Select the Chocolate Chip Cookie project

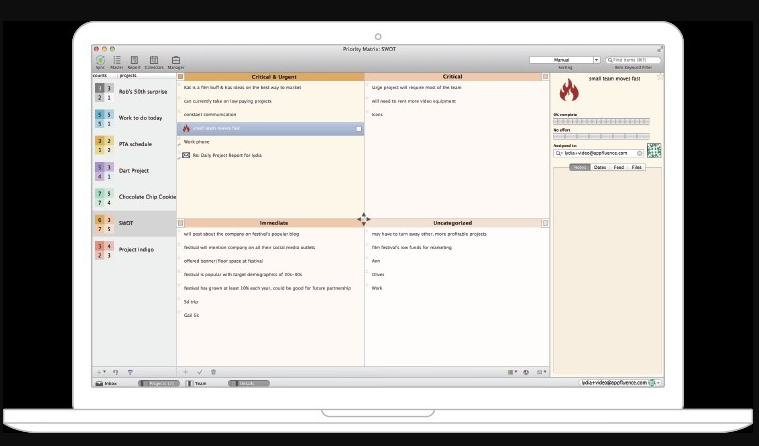tap(147, 197)
